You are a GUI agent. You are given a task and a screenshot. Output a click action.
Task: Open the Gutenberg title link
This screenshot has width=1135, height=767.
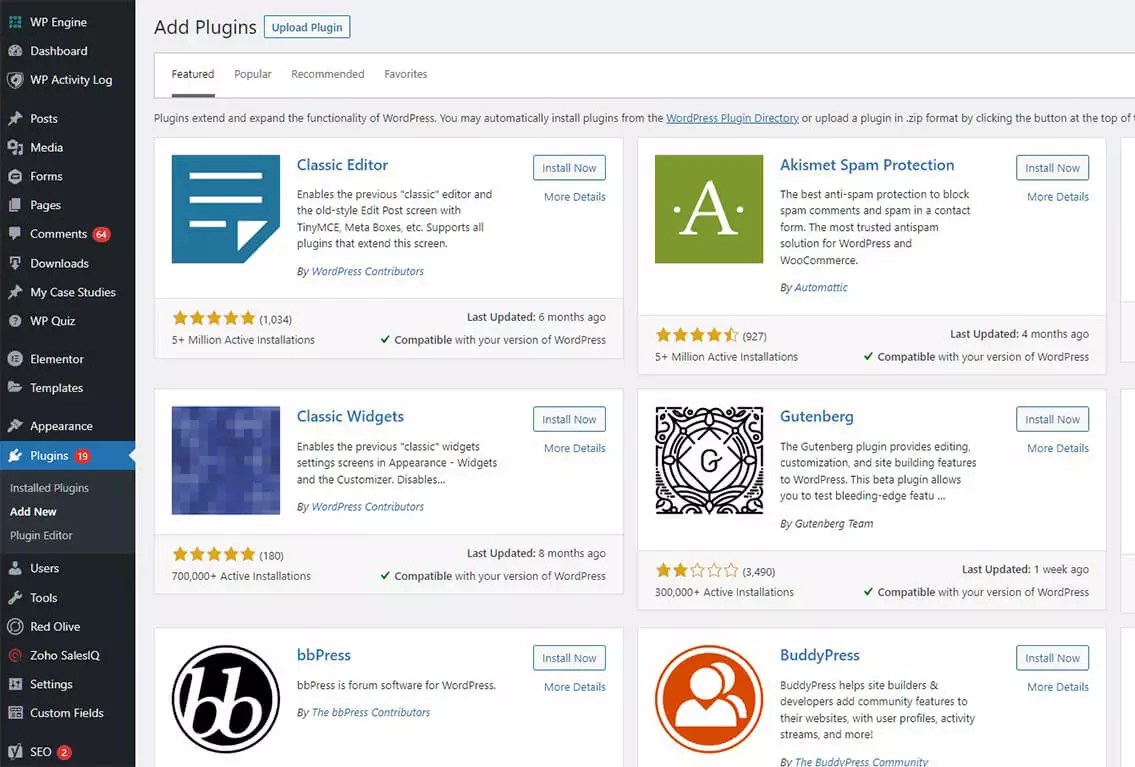click(817, 417)
